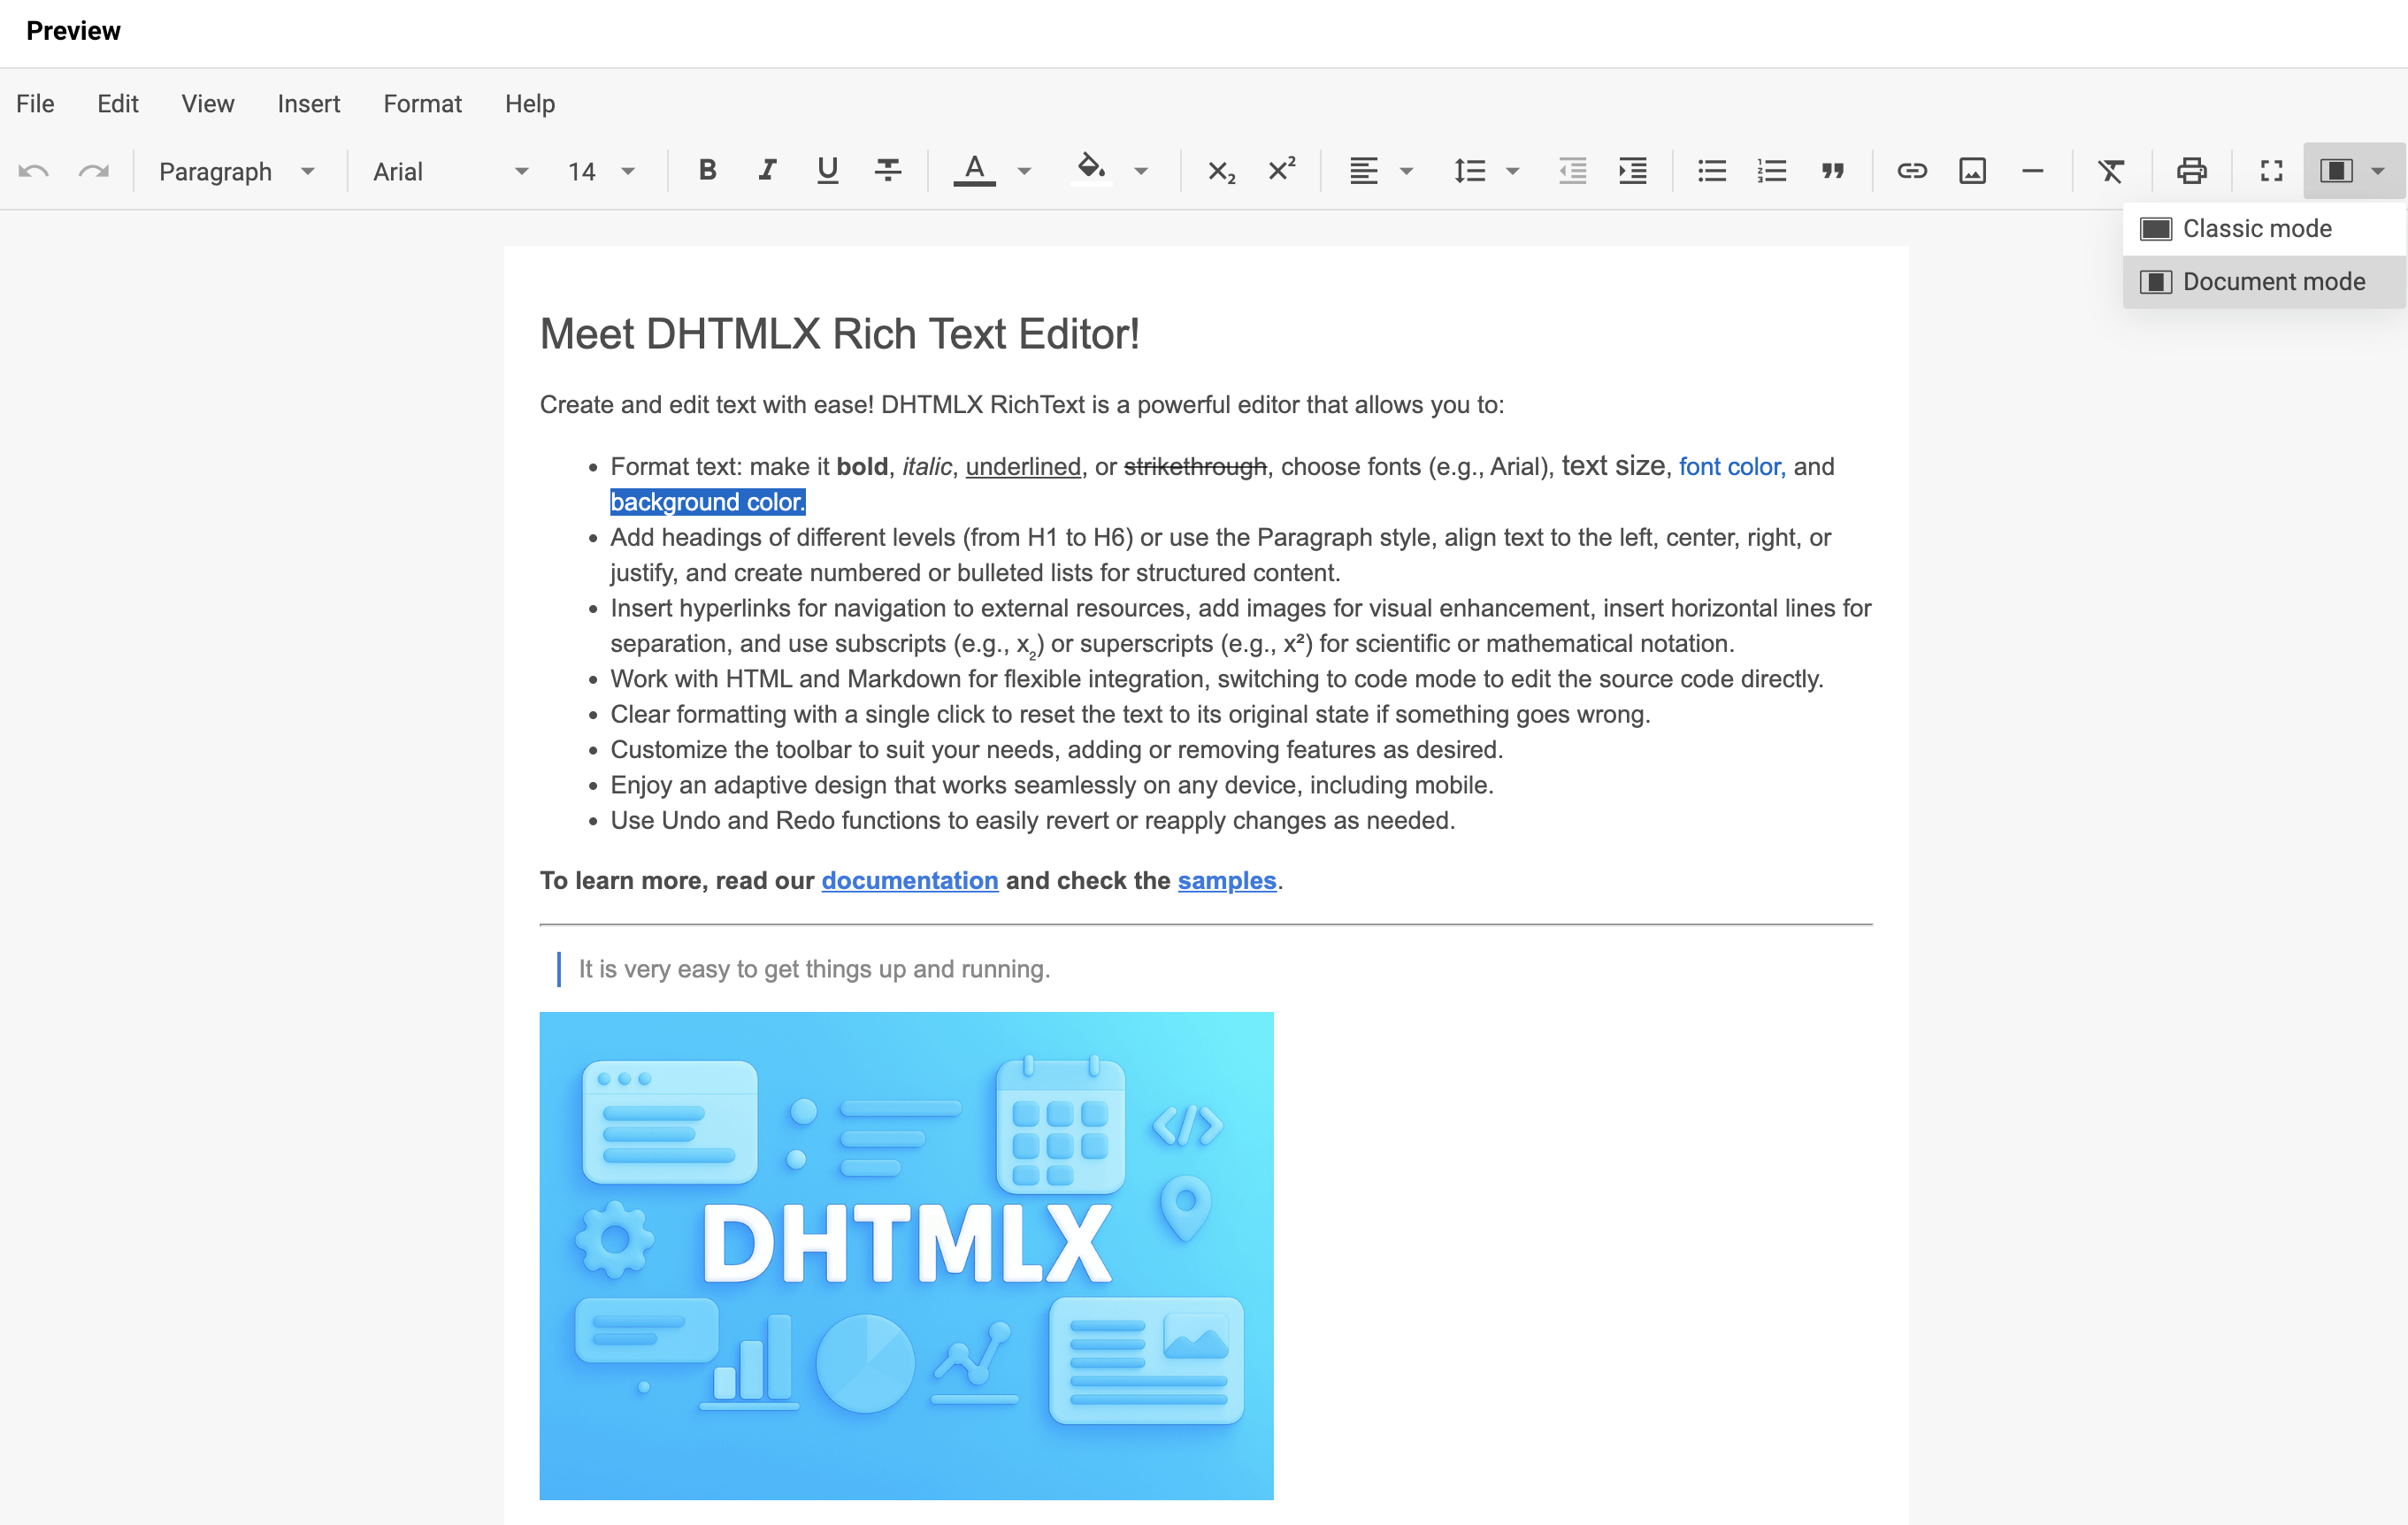
Task: Toggle numbered list
Action: [1772, 171]
